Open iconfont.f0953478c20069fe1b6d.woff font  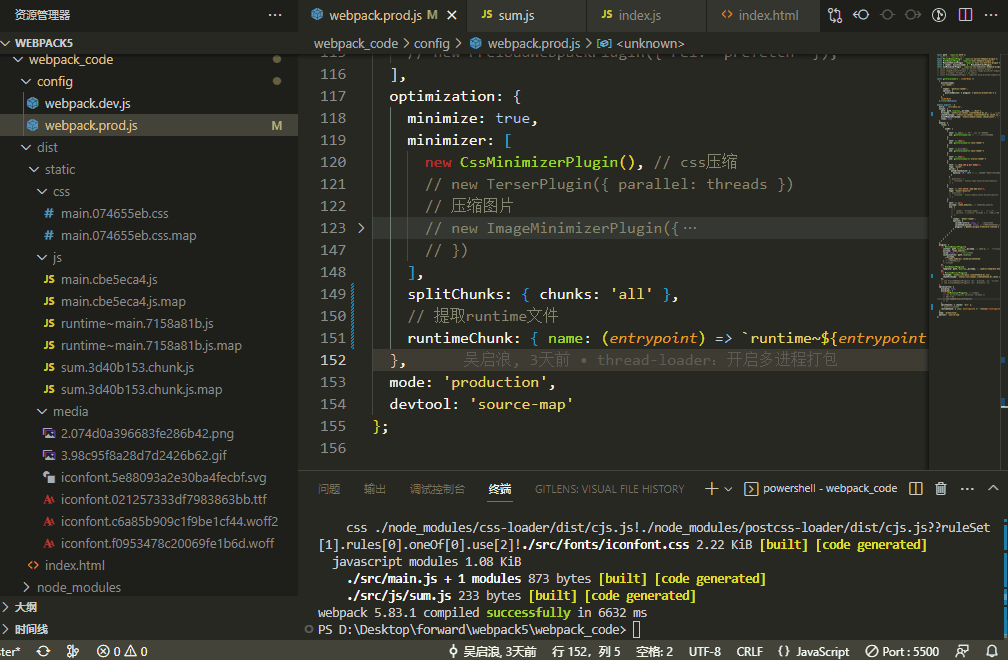(148, 544)
